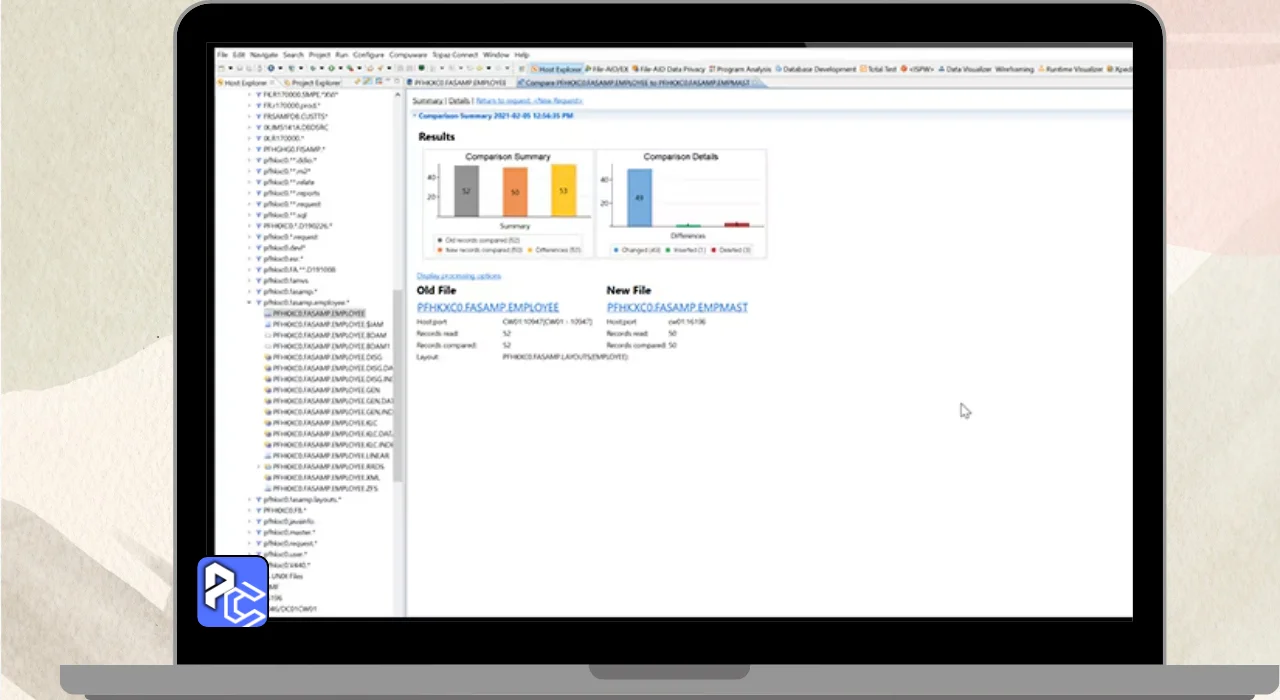Open Display processing options link
The height and width of the screenshot is (700, 1280).
tap(459, 276)
